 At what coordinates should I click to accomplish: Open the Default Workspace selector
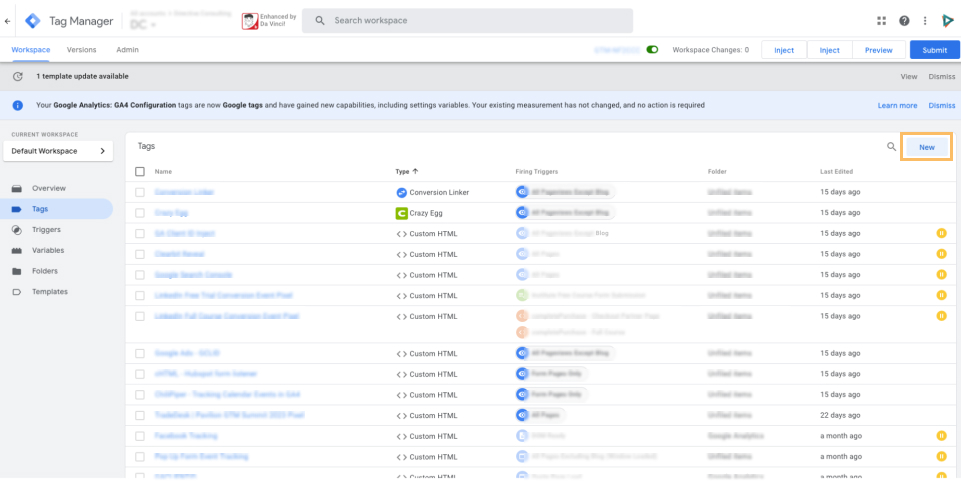(x=58, y=151)
